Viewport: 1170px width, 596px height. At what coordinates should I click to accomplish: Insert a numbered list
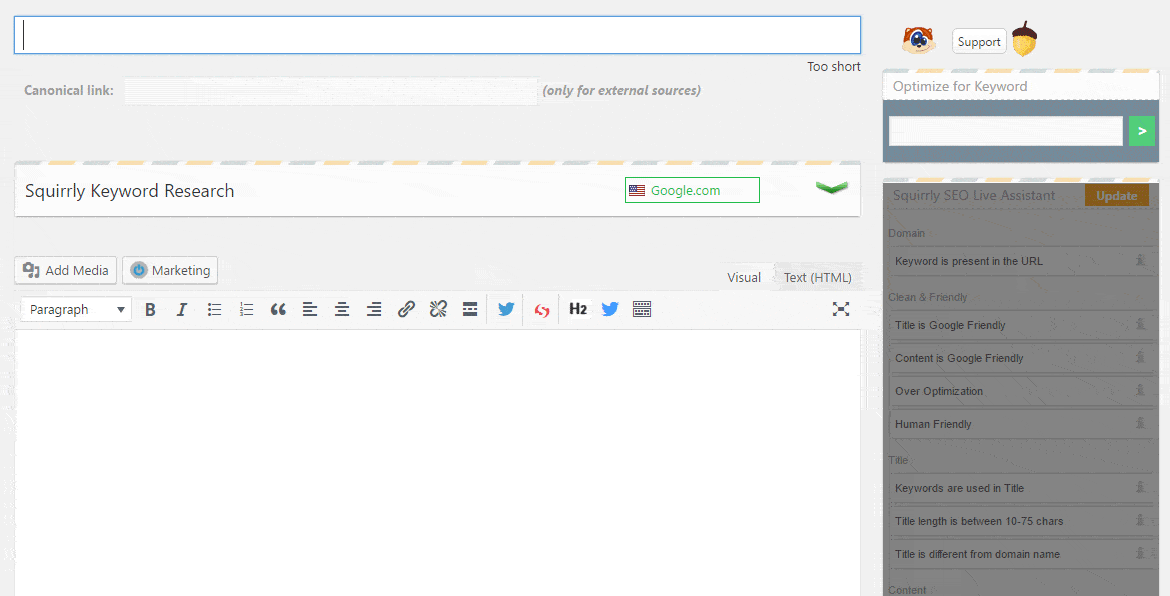pyautogui.click(x=246, y=310)
